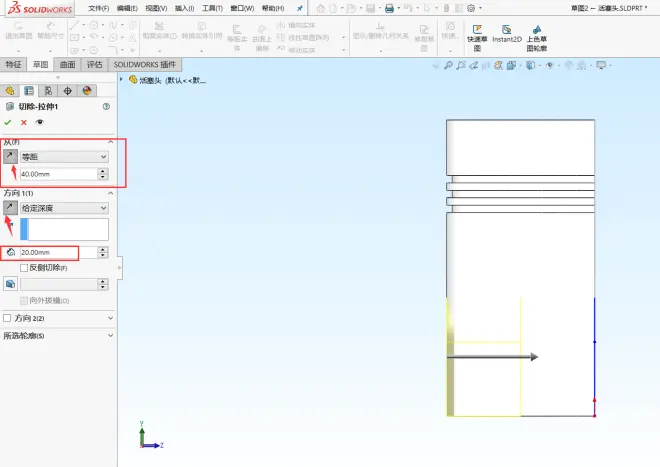Click the panel collapse handle on right edge

[120, 267]
